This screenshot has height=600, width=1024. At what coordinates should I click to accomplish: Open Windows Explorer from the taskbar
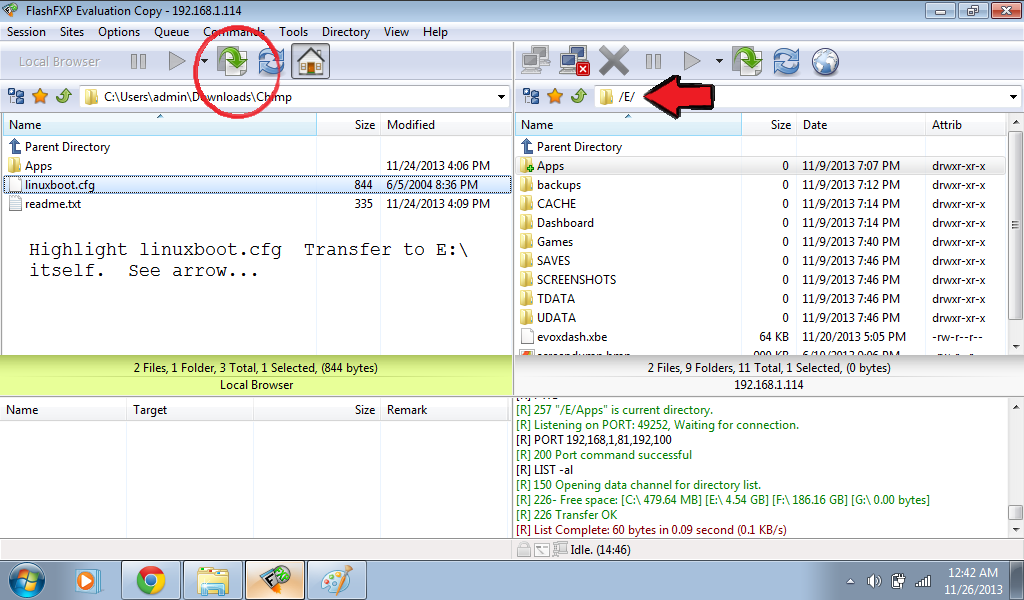pyautogui.click(x=213, y=580)
